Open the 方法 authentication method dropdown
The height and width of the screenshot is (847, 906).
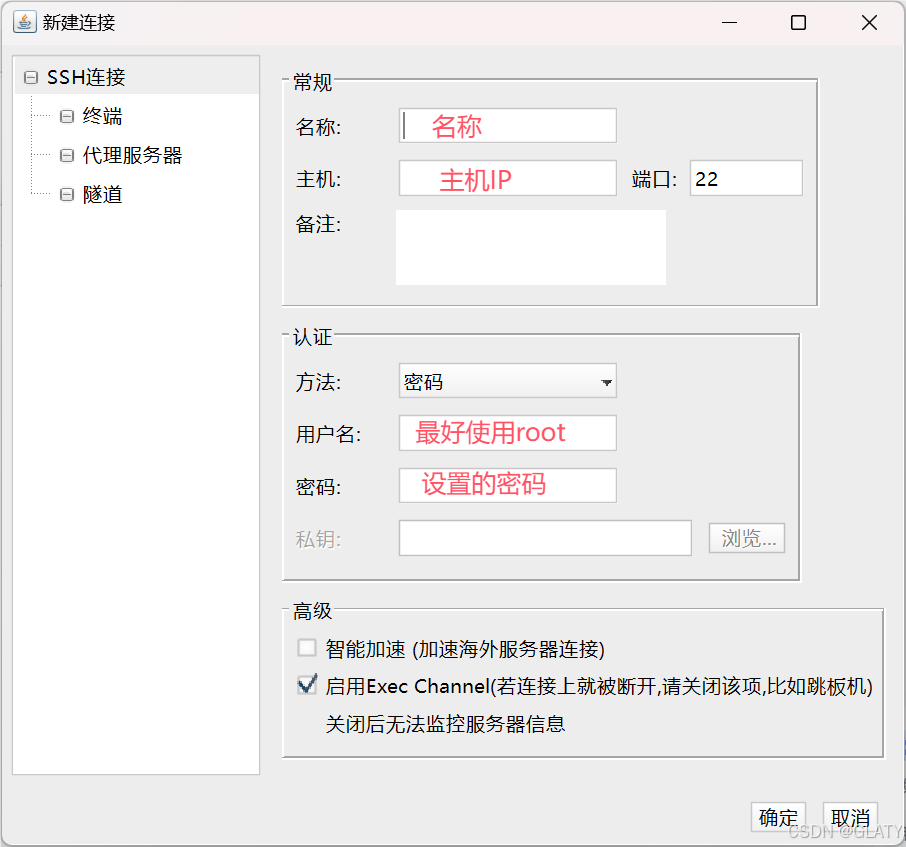point(507,381)
